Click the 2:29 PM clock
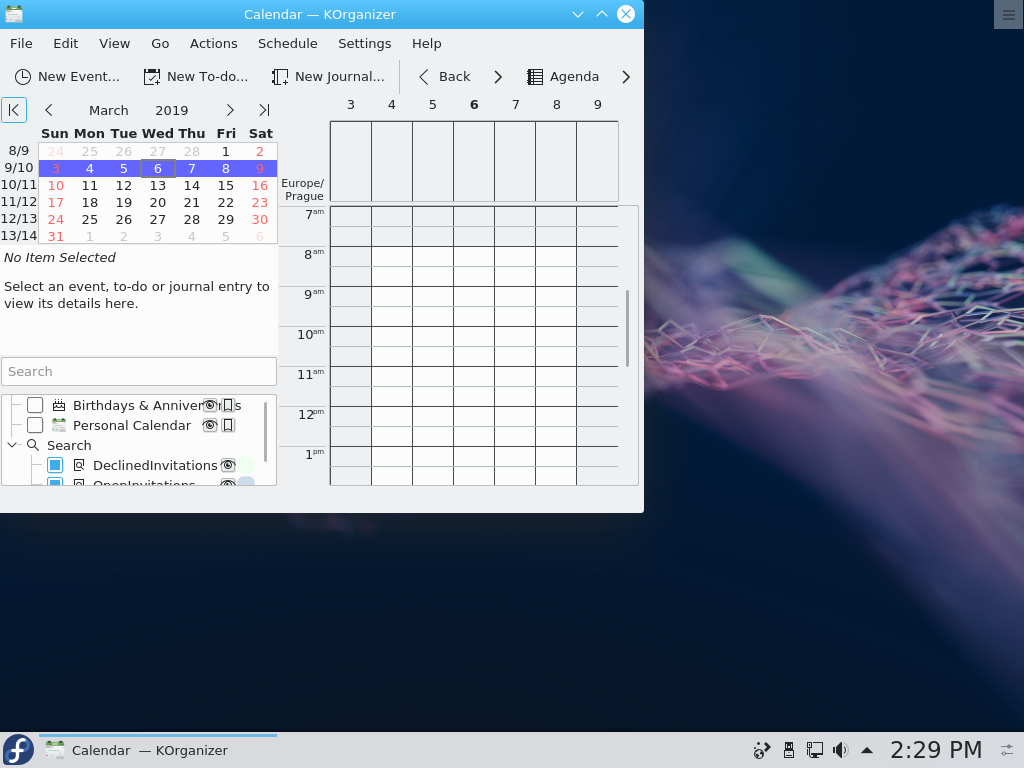 936,750
